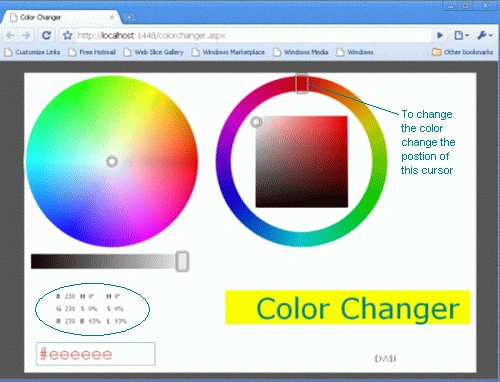Close the Color Changer tab
This screenshot has width=500, height=382.
(x=112, y=17)
